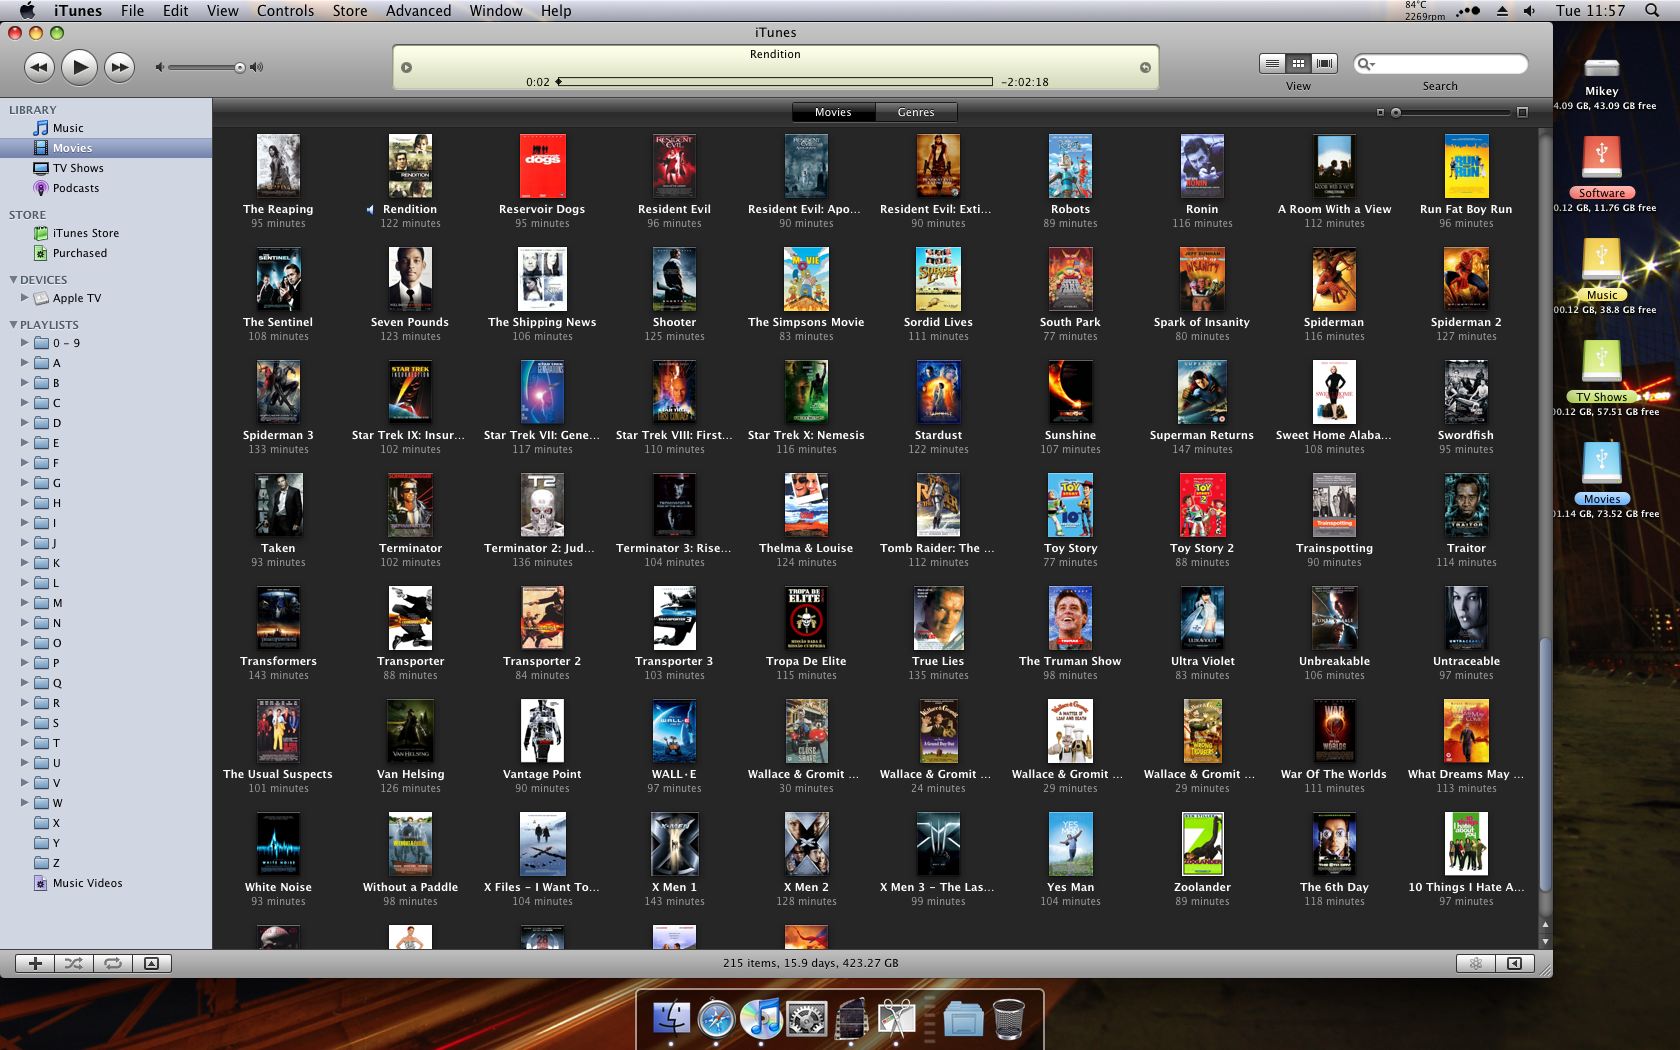Viewport: 1680px width, 1050px height.
Task: Open the Spiderman 3 movie thumbnail
Action: click(278, 392)
